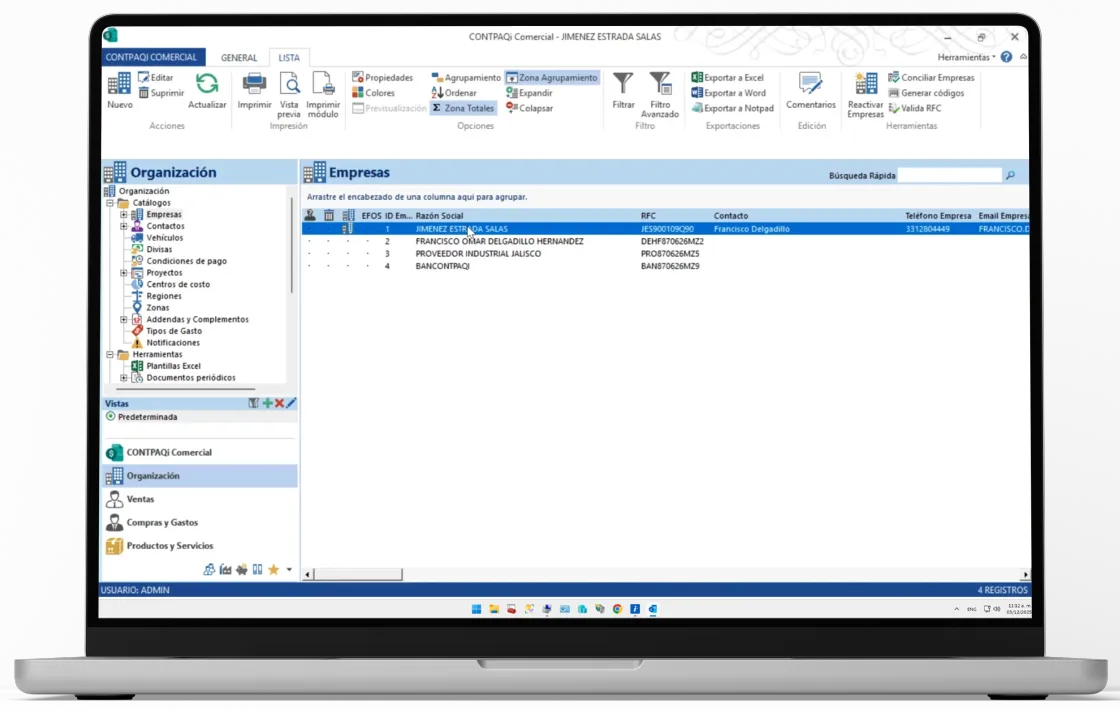Click the blue help question icon
The image size is (1120, 713).
tap(1006, 57)
